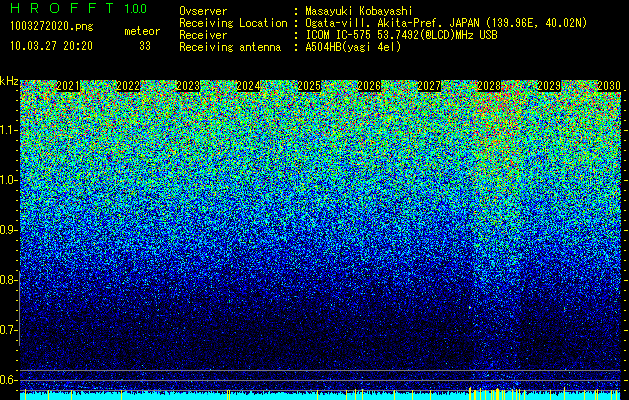The height and width of the screenshot is (400, 629).
Task: Click the 0.9 frequency axis label
Action: (x=8, y=230)
